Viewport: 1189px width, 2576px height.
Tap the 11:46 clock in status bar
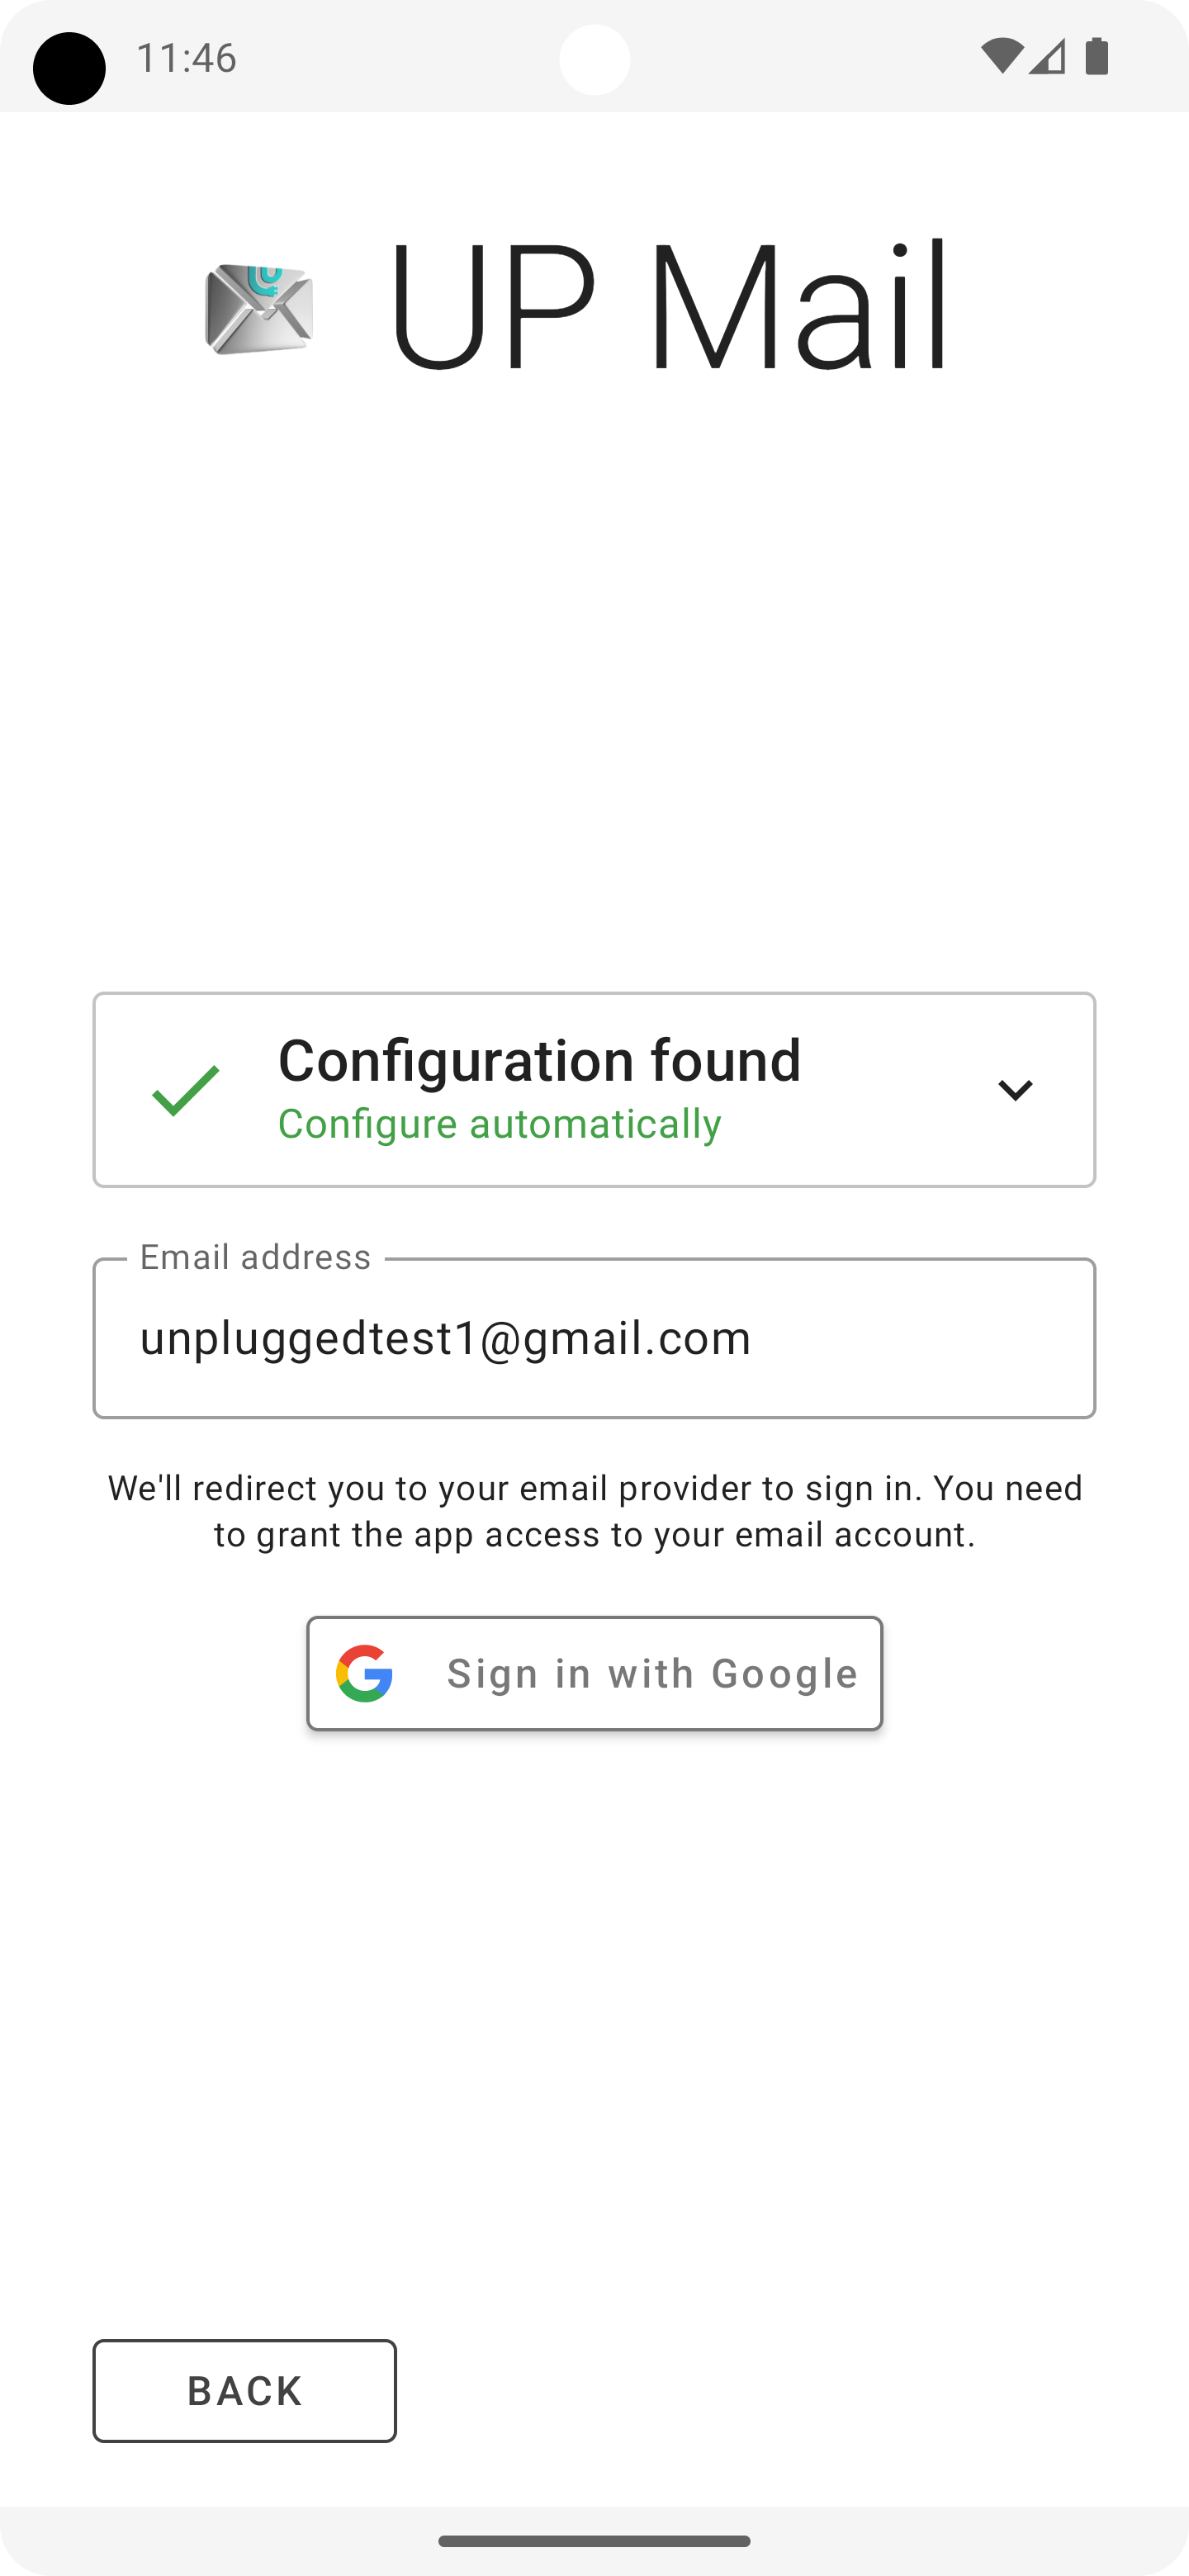(x=186, y=58)
